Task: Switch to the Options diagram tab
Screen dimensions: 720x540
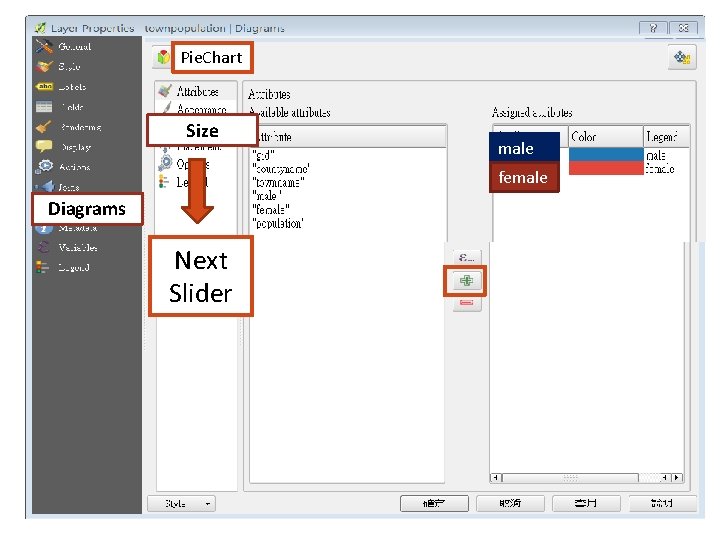Action: (x=184, y=163)
